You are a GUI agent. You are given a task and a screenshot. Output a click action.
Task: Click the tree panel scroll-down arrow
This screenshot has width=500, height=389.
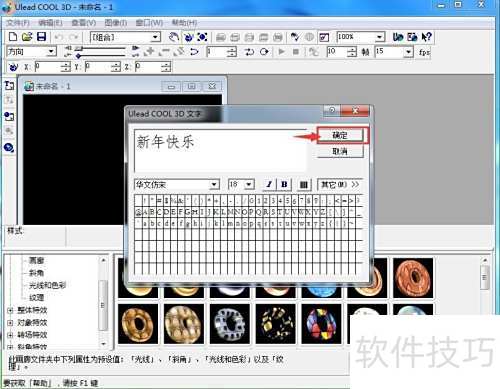pyautogui.click(x=103, y=343)
